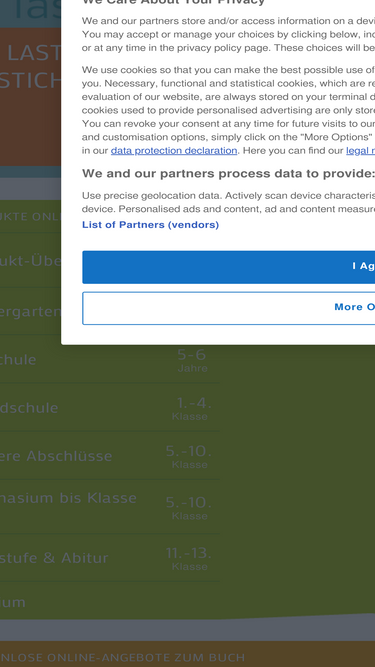Click the 11.-13. Klasse grade label

point(188,559)
